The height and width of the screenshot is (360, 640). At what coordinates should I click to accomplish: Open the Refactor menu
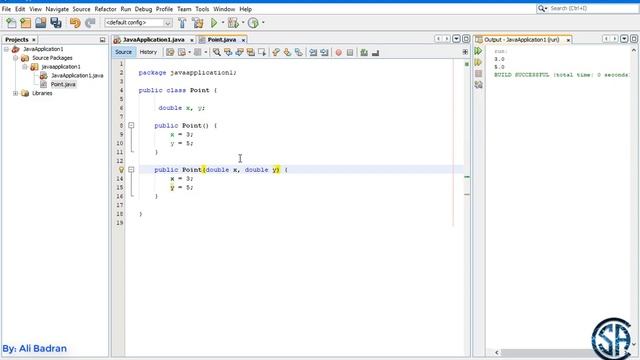tap(105, 9)
